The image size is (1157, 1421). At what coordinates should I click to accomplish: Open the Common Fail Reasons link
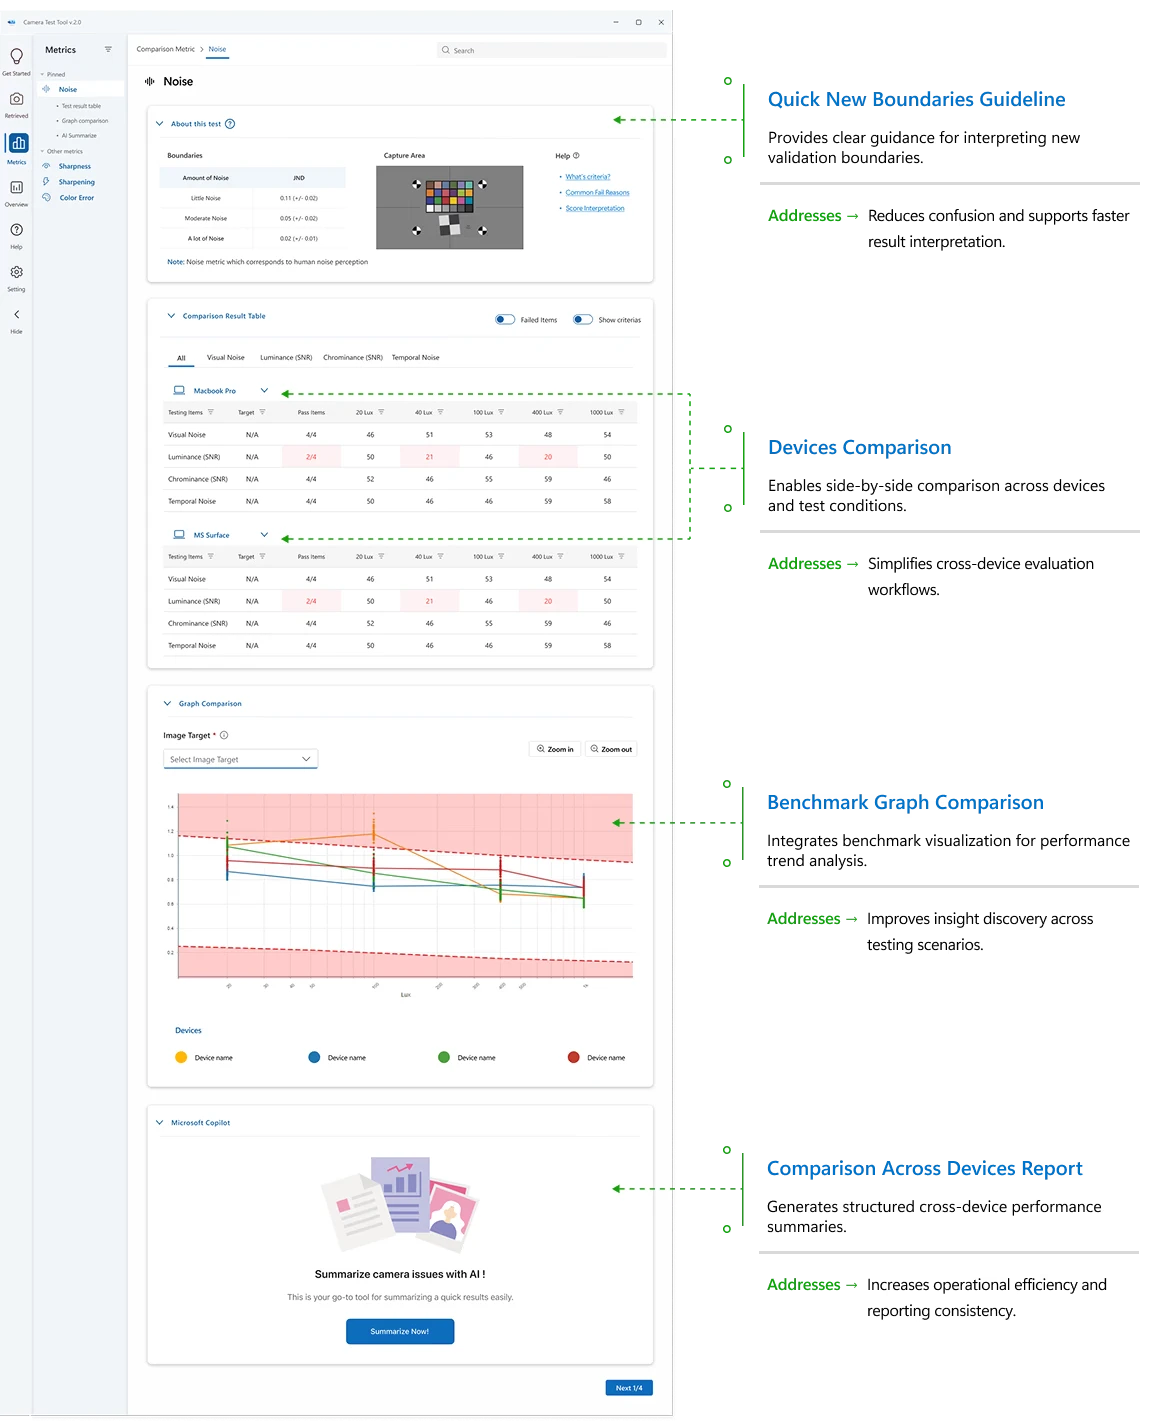click(x=596, y=192)
